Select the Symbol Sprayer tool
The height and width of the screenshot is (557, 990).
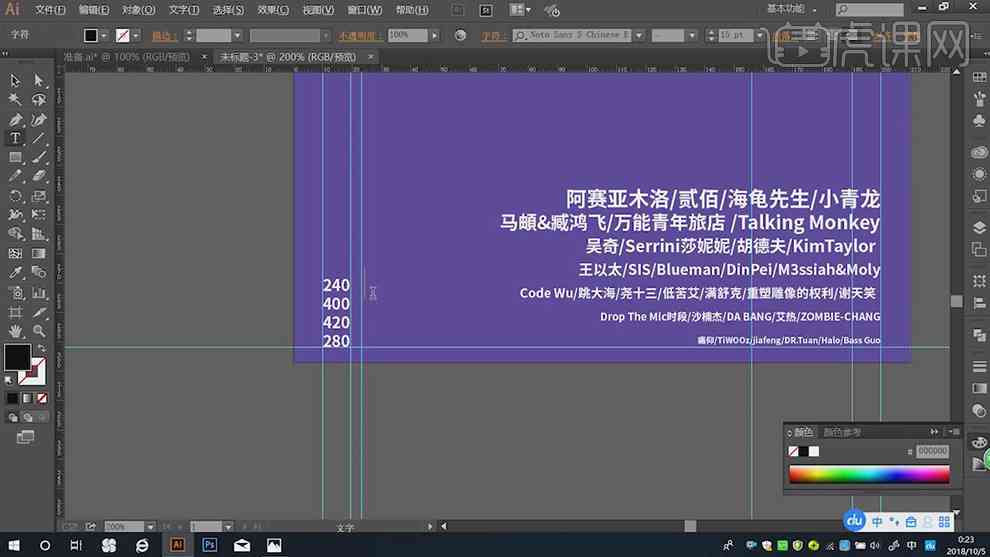tap(15, 292)
